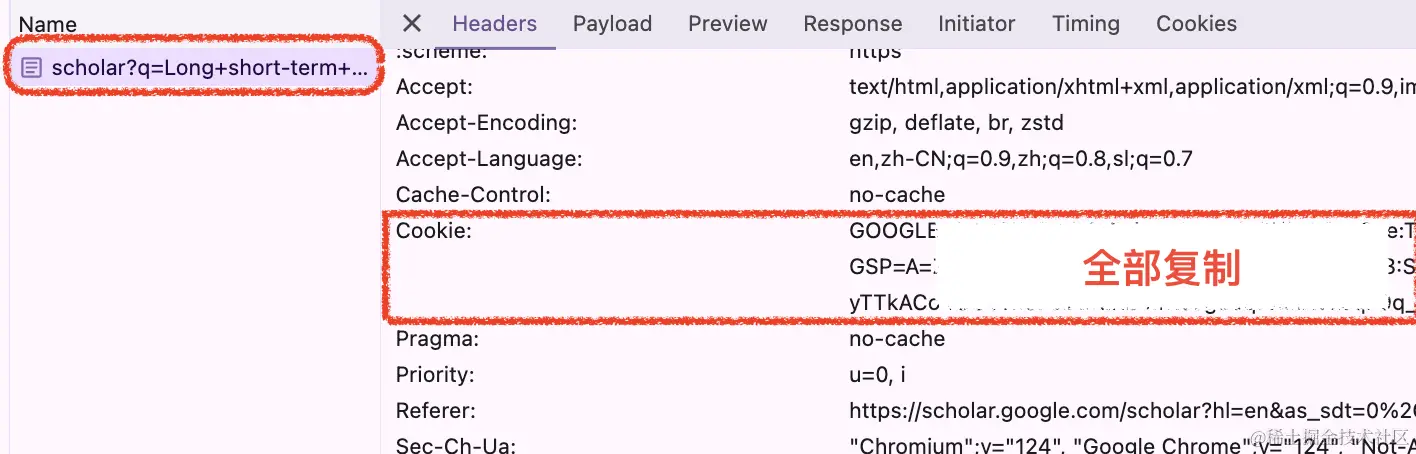Click the Priority value u=0, i

point(877,375)
